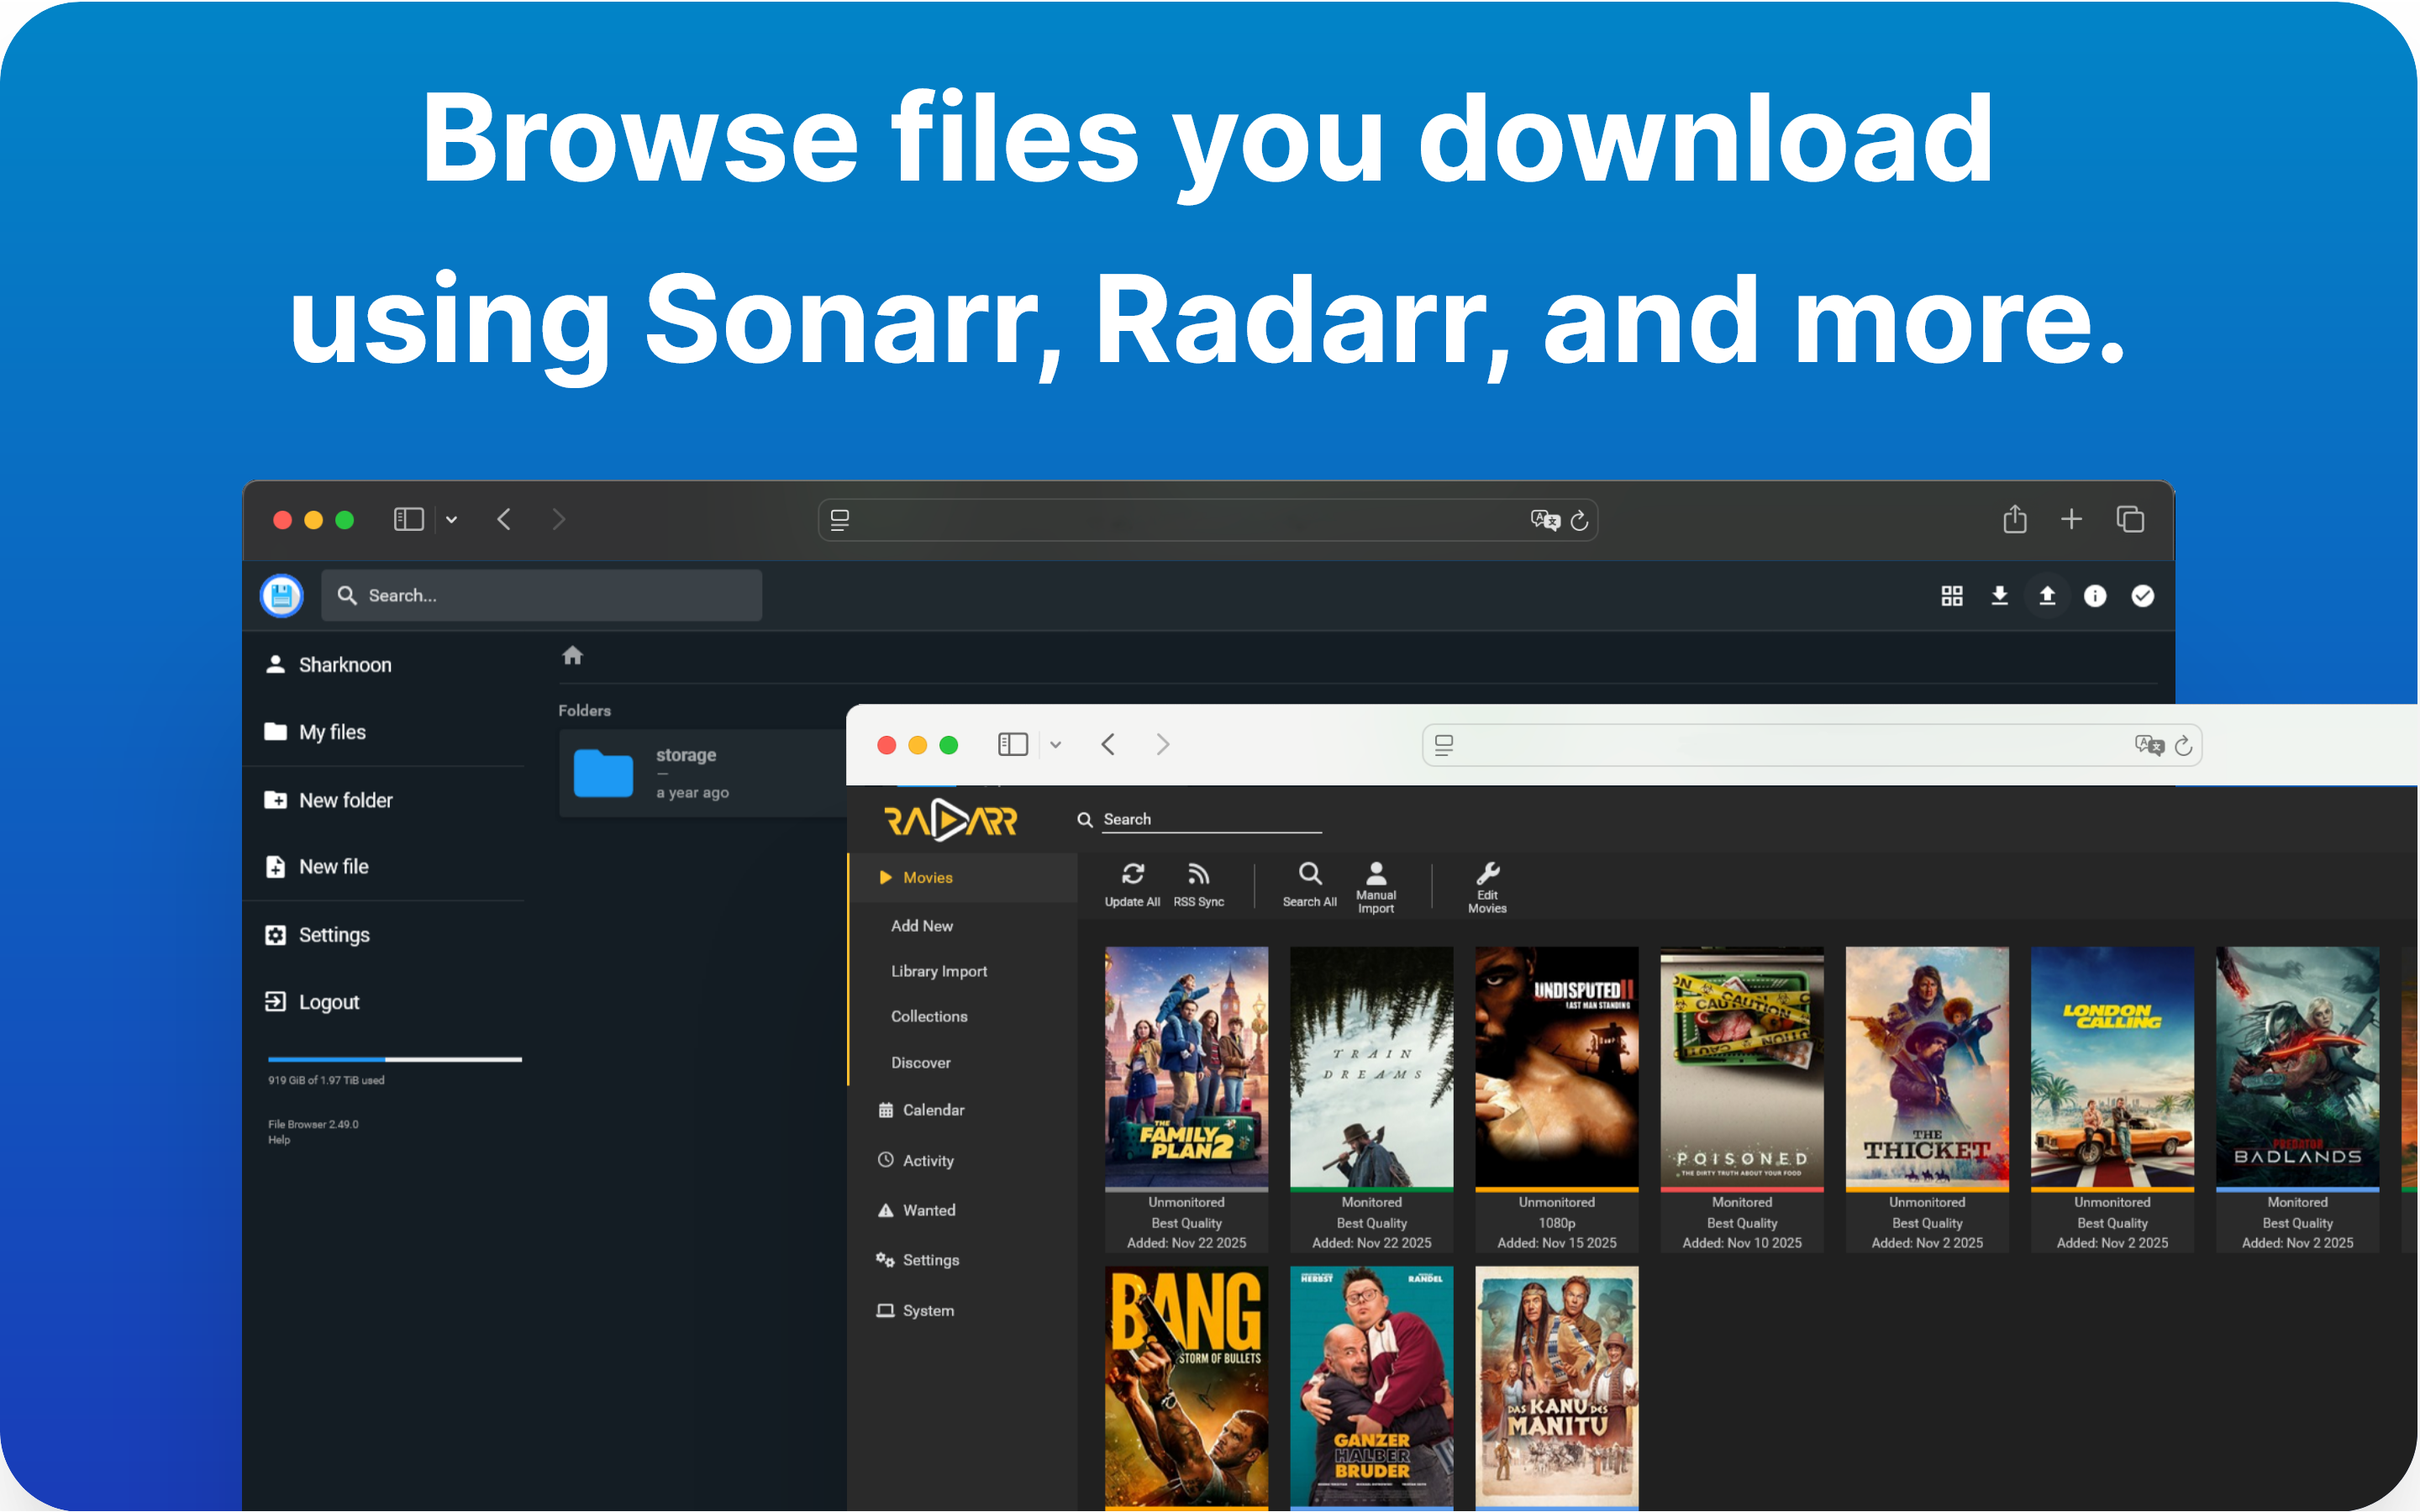Click the storage usage progress bar
The height and width of the screenshot is (1512, 2420).
(x=394, y=1059)
